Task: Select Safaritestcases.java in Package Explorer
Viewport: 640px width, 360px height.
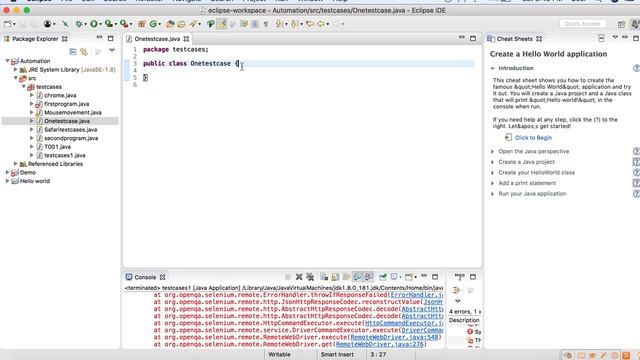Action: (x=71, y=129)
